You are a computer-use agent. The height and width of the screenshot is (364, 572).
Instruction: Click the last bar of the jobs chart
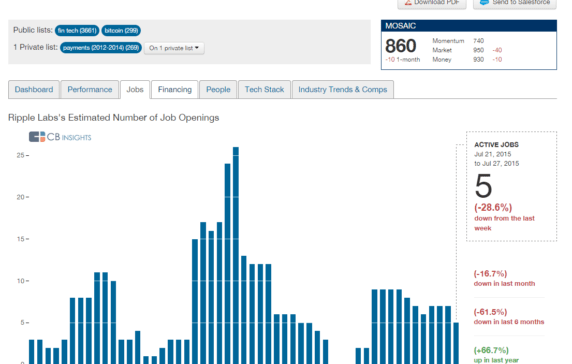pos(456,343)
